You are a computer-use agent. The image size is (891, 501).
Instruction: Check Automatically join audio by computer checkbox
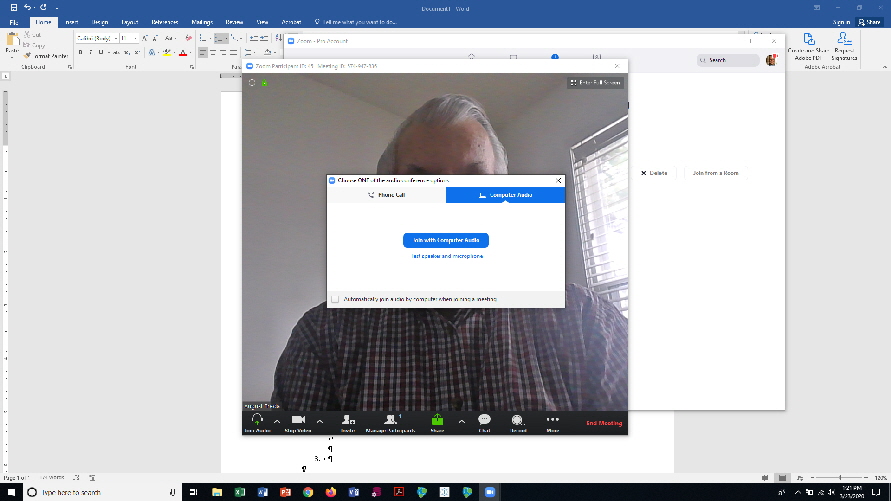[x=335, y=299]
